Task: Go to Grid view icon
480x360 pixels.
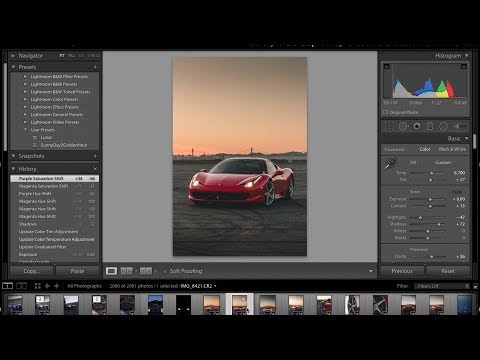Action: [38, 286]
